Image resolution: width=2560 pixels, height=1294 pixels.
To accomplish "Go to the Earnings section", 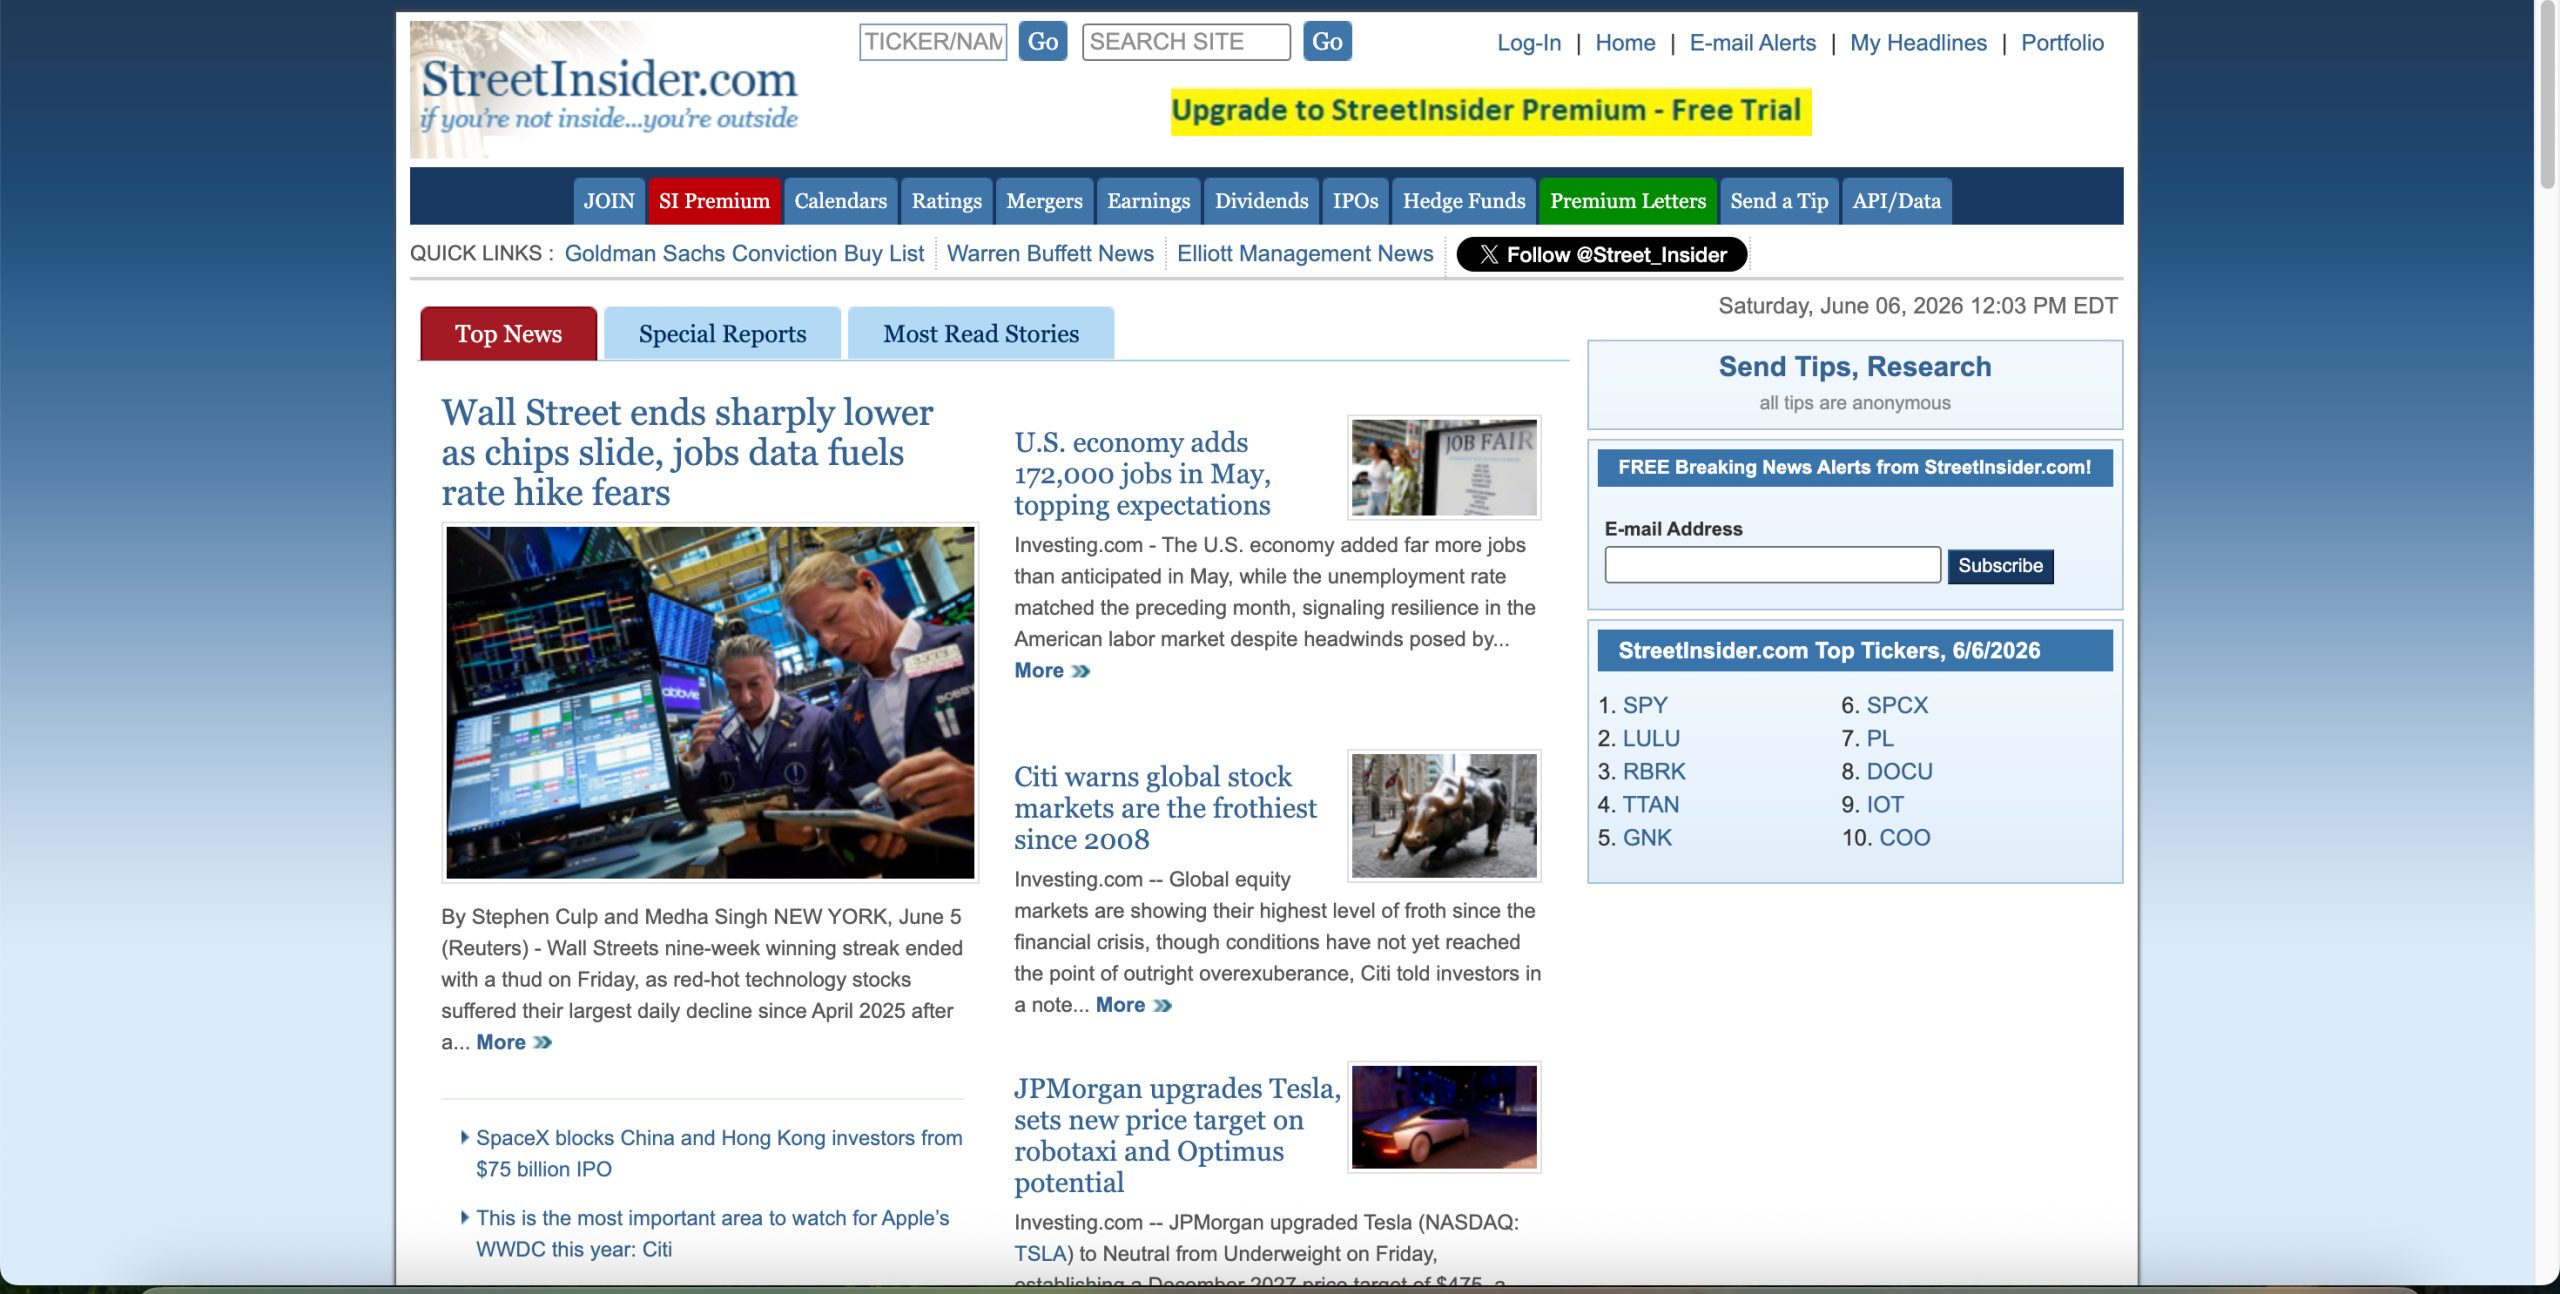I will coord(1148,201).
